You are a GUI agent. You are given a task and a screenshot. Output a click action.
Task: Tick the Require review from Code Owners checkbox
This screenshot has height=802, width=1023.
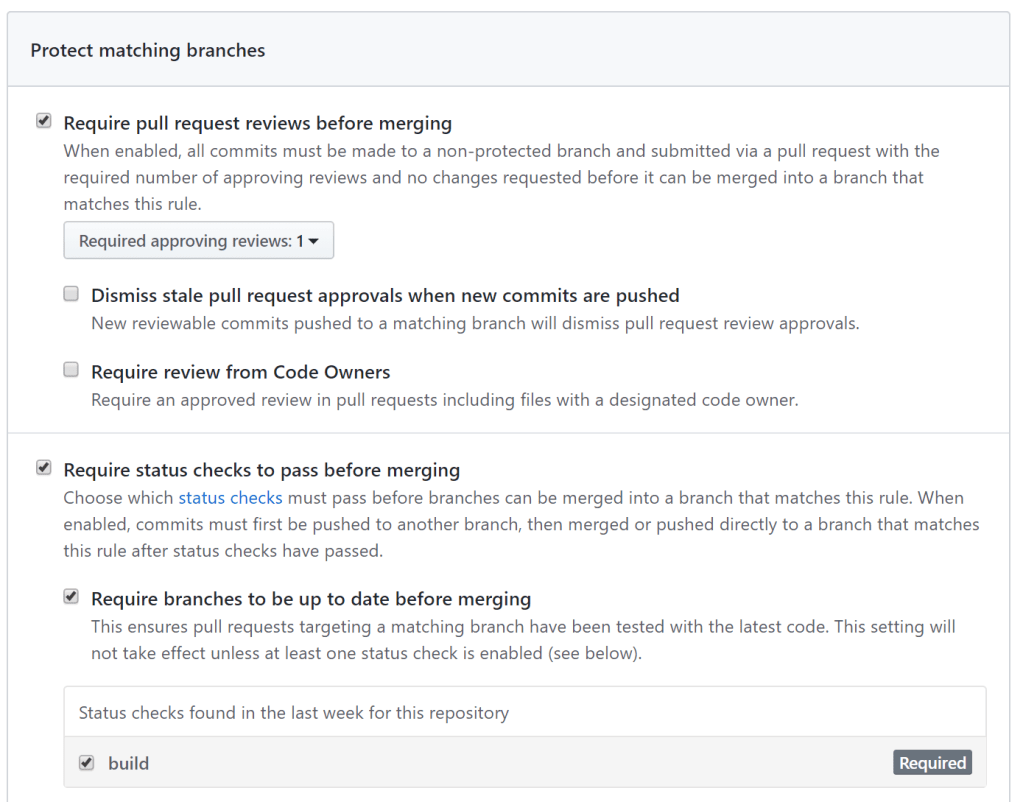click(x=71, y=370)
